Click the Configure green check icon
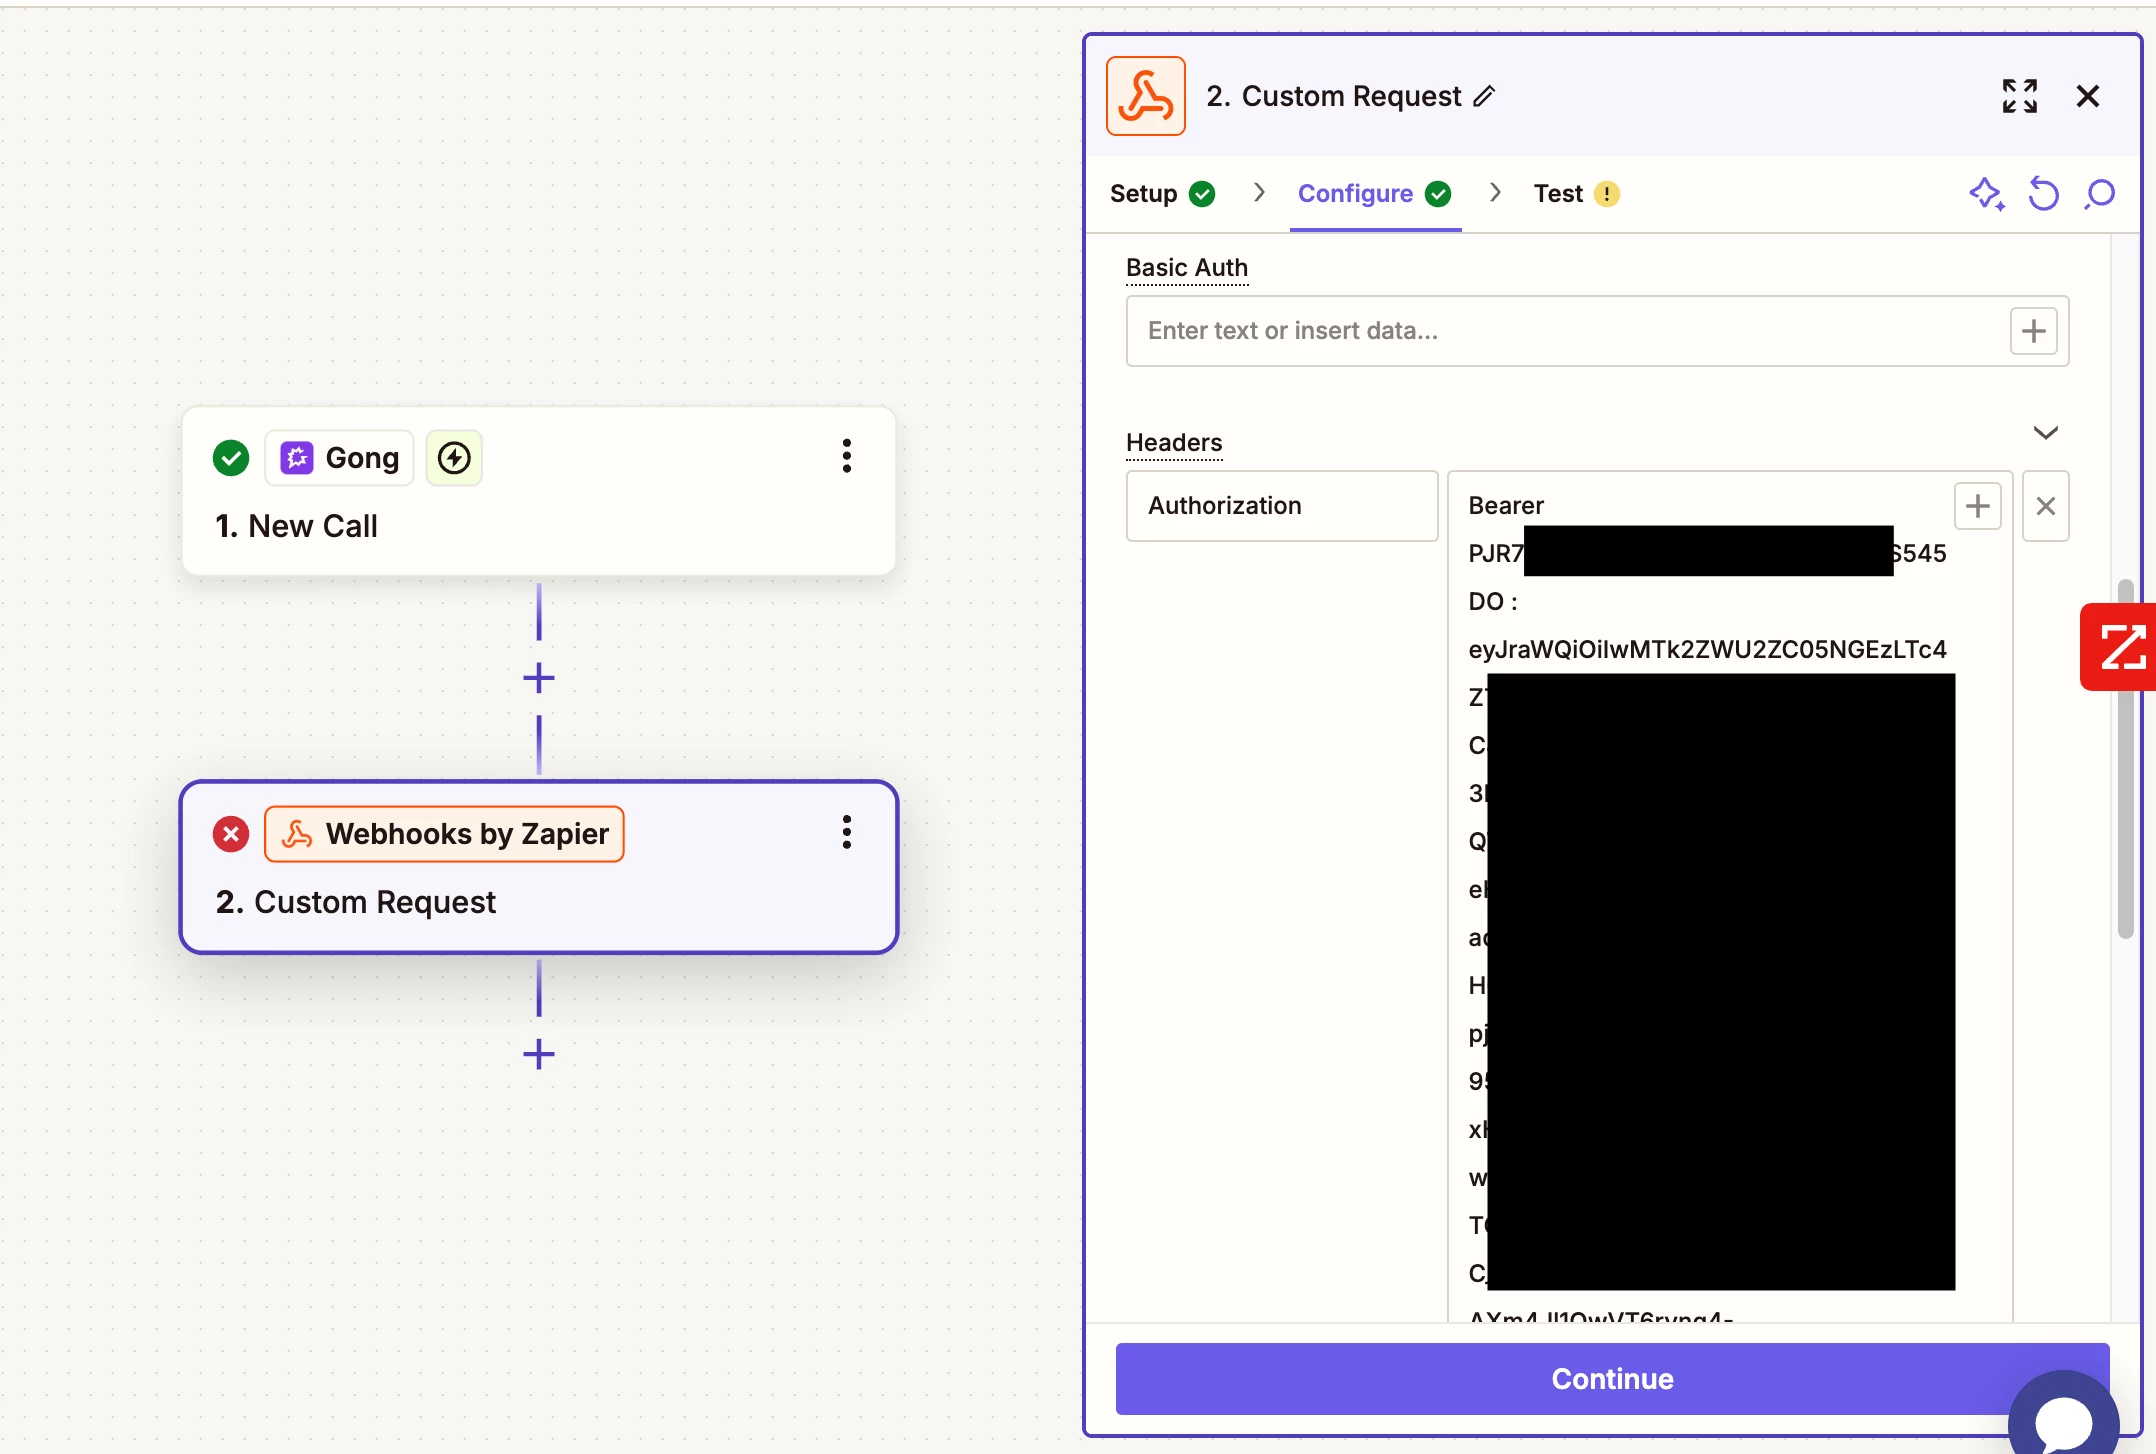Image resolution: width=2156 pixels, height=1454 pixels. (1438, 194)
